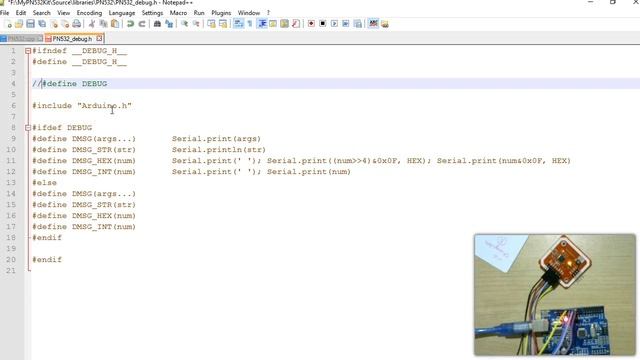Open the function list icon
Image resolution: width=640 pixels, height=360 pixels.
click(296, 24)
